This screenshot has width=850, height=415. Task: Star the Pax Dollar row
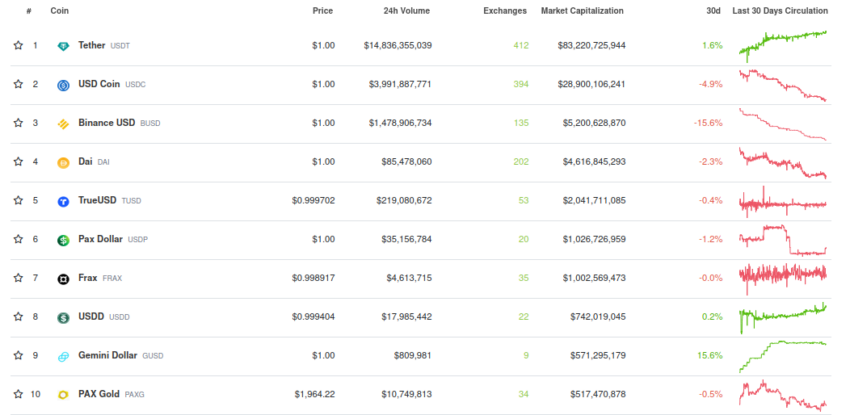(18, 240)
